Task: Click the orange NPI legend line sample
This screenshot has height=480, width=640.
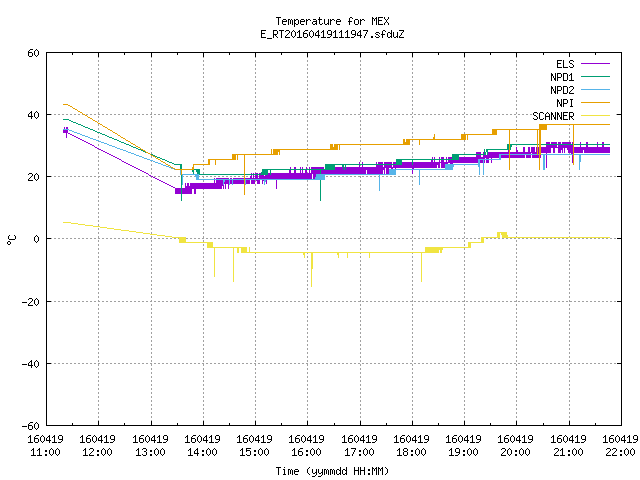Action: pos(595,102)
